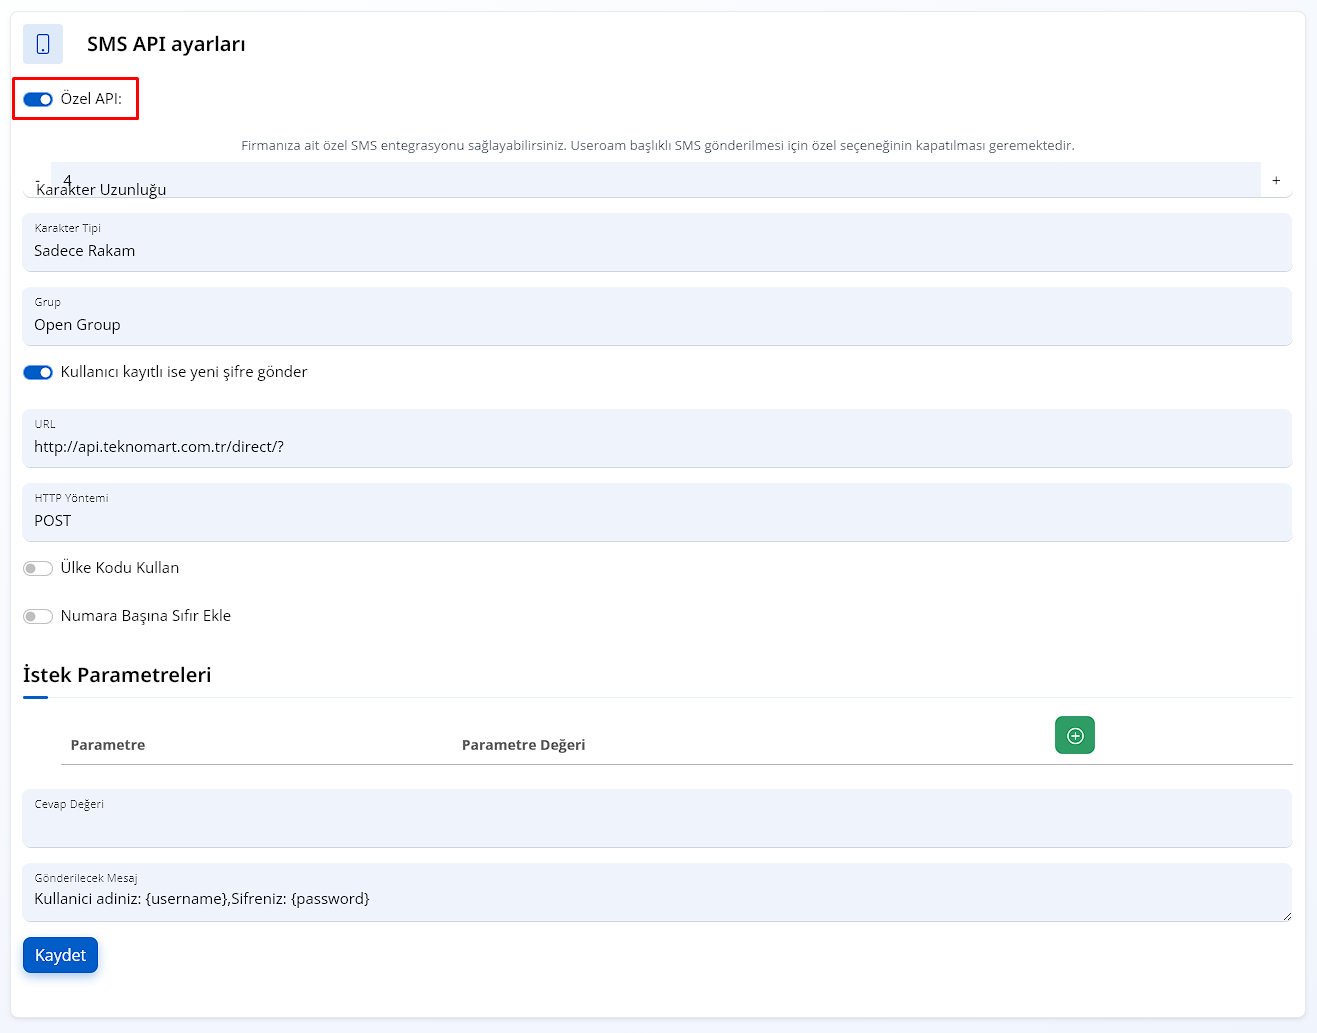Screen dimensions: 1317x1033
Task: Expand the Grup selection showing Open Group
Action: coord(656,316)
